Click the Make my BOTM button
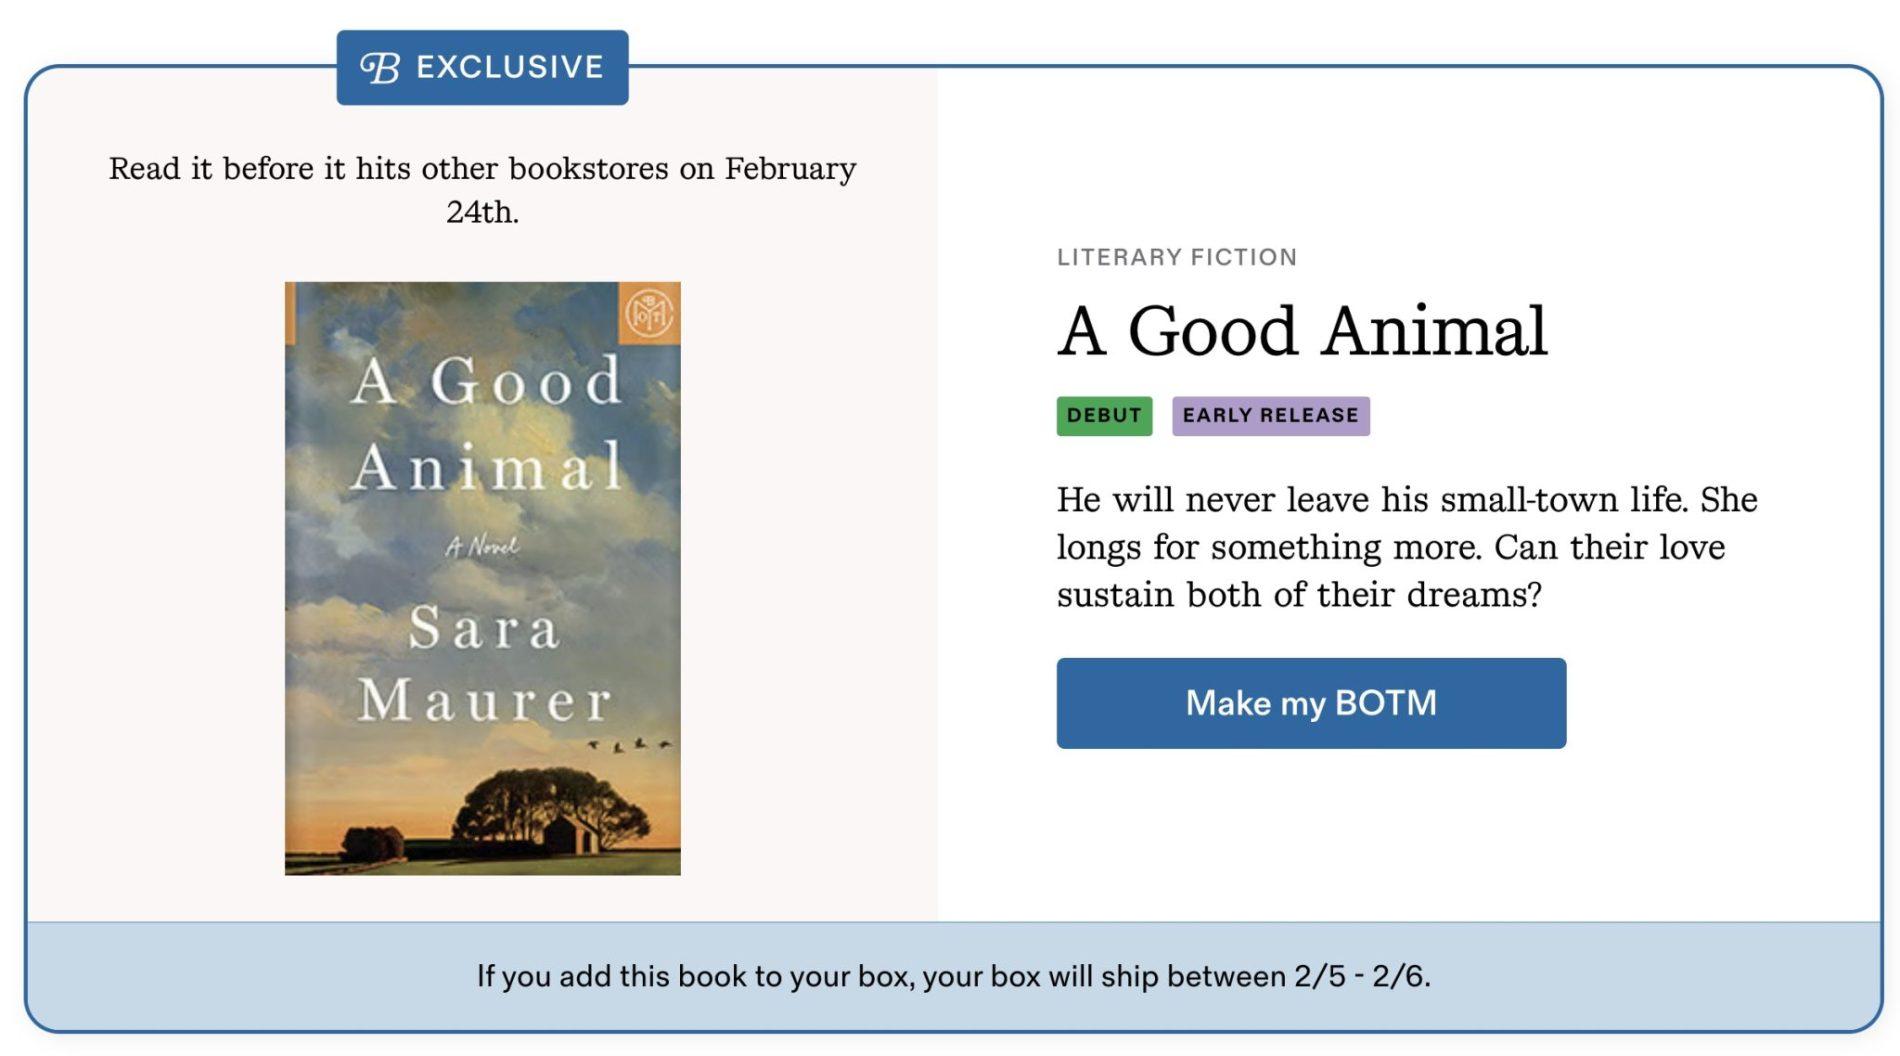This screenshot has width=1900, height=1056. tap(1310, 703)
